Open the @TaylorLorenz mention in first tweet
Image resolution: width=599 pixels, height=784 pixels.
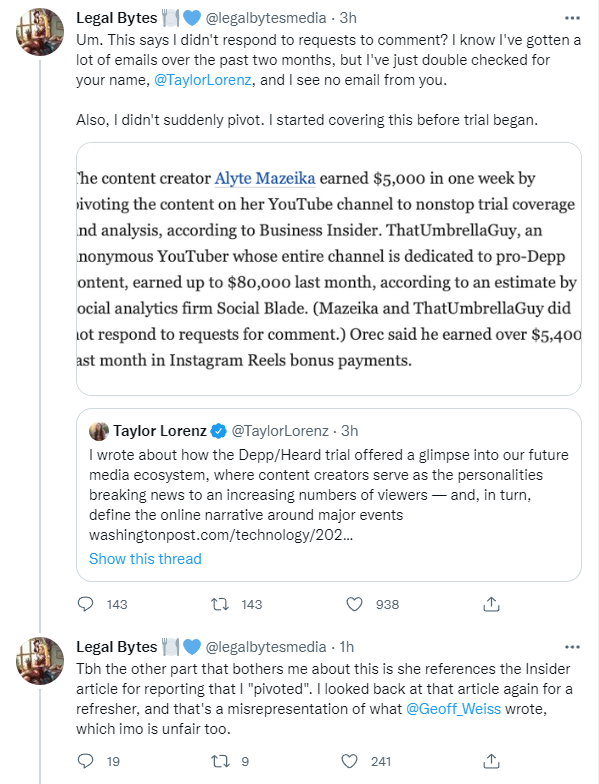(202, 80)
